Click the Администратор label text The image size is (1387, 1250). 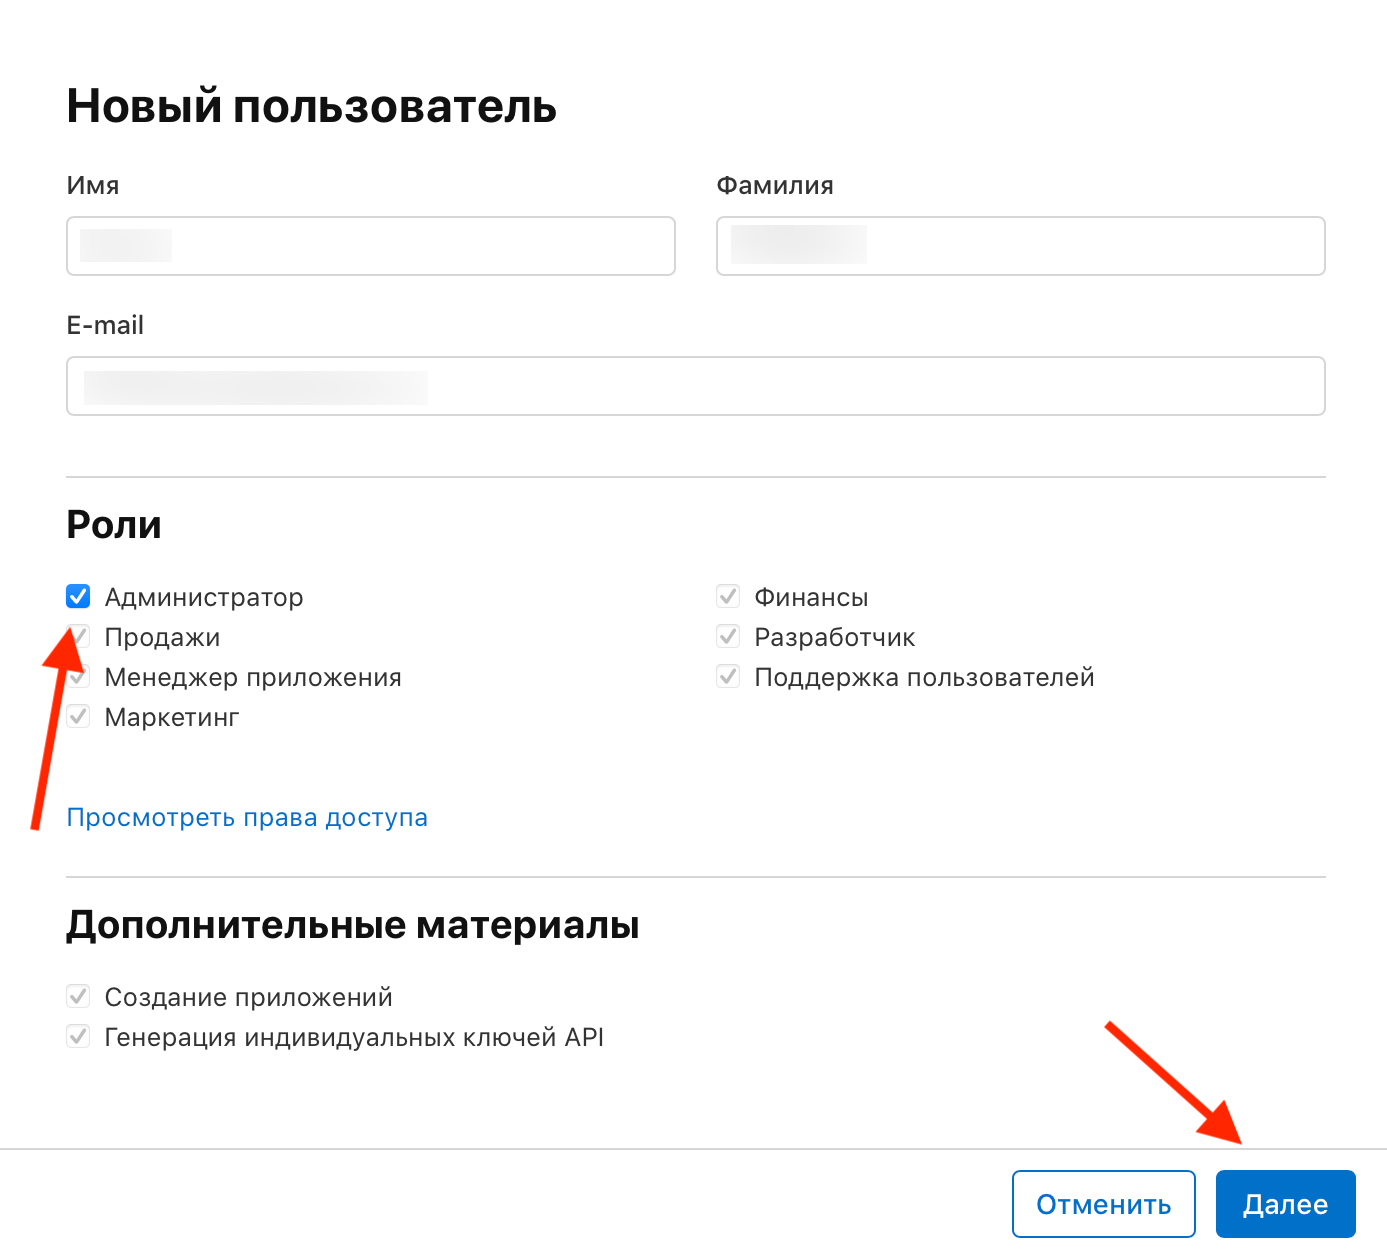pos(204,598)
